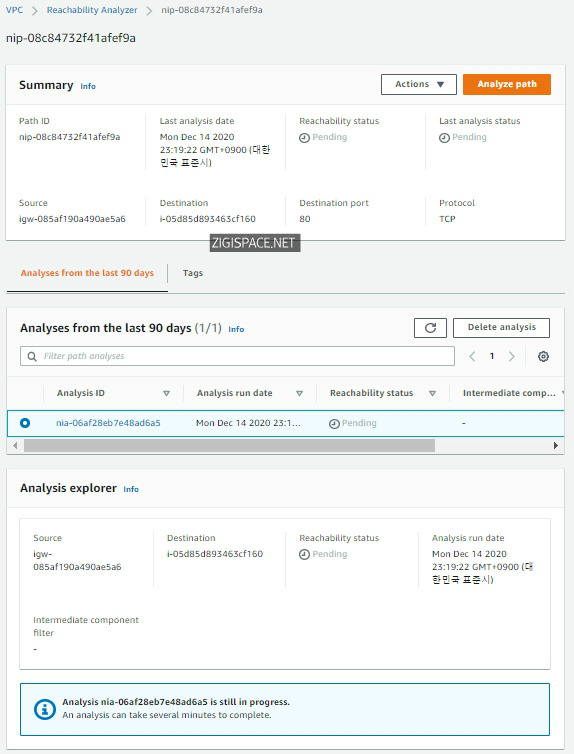Image resolution: width=574 pixels, height=754 pixels.
Task: Click Pending clock icon in table row
Action: tap(334, 424)
